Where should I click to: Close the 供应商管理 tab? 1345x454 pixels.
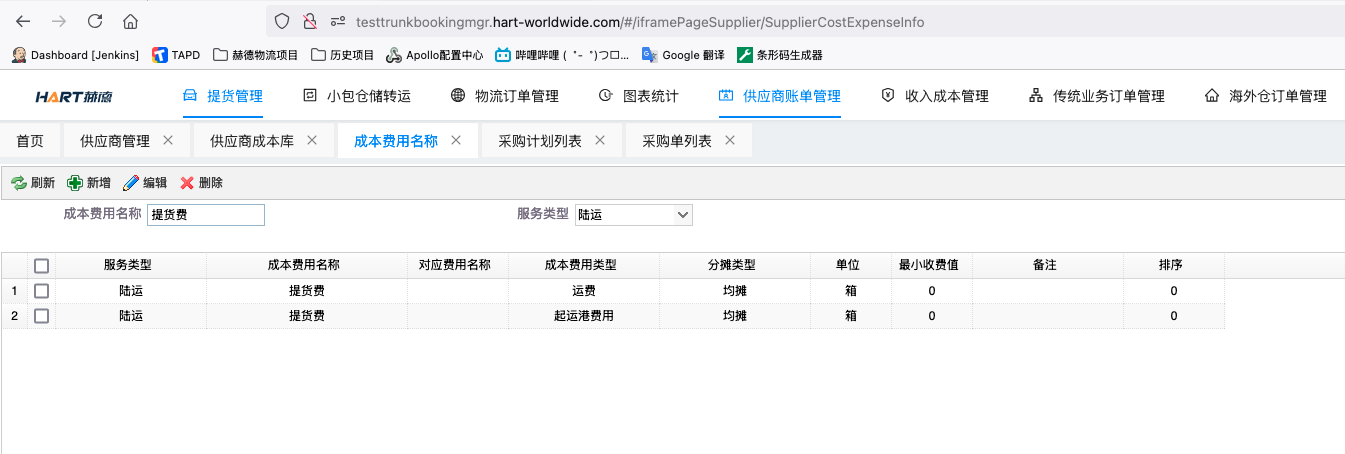(168, 141)
